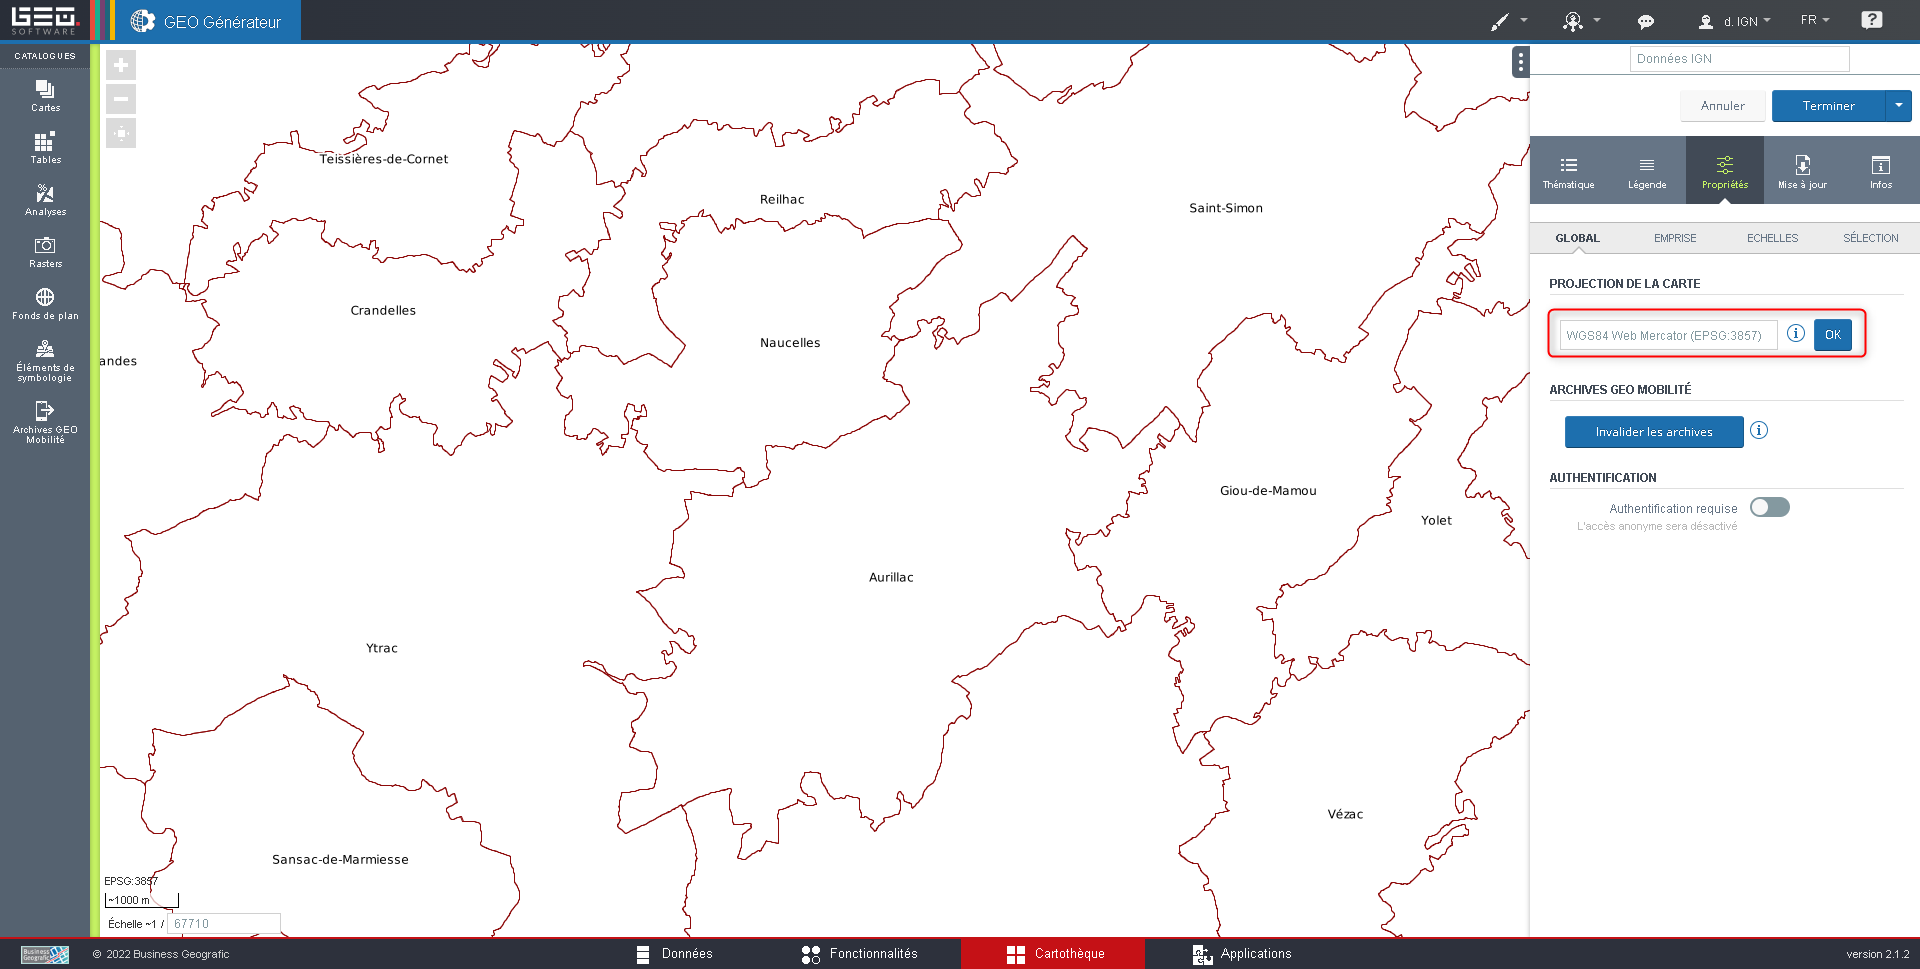Click Invalider les archives button
This screenshot has width=1920, height=969.
pos(1653,432)
